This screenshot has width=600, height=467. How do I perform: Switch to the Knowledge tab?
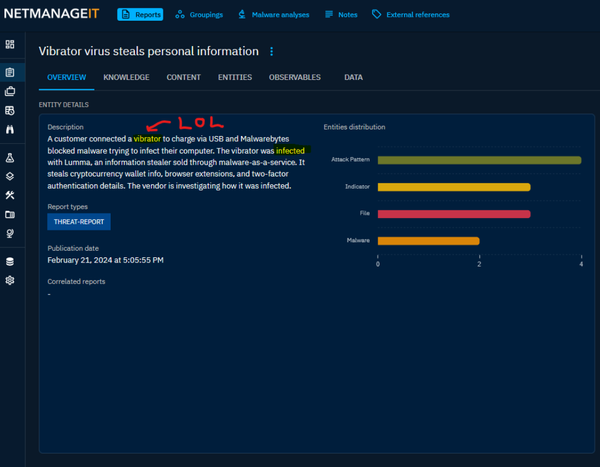pyautogui.click(x=126, y=77)
